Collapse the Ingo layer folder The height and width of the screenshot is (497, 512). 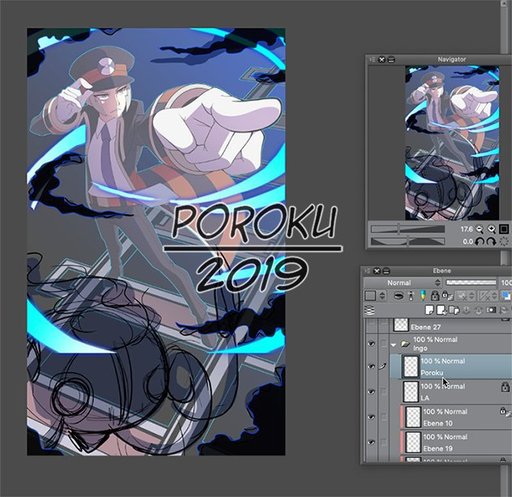click(x=394, y=345)
